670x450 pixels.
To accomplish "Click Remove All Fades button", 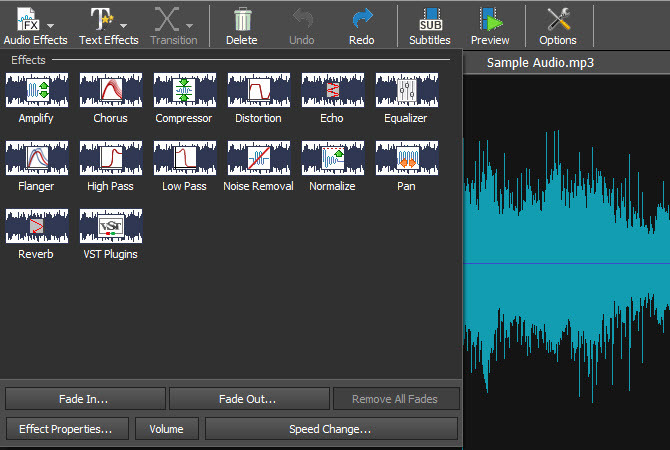I will point(396,399).
